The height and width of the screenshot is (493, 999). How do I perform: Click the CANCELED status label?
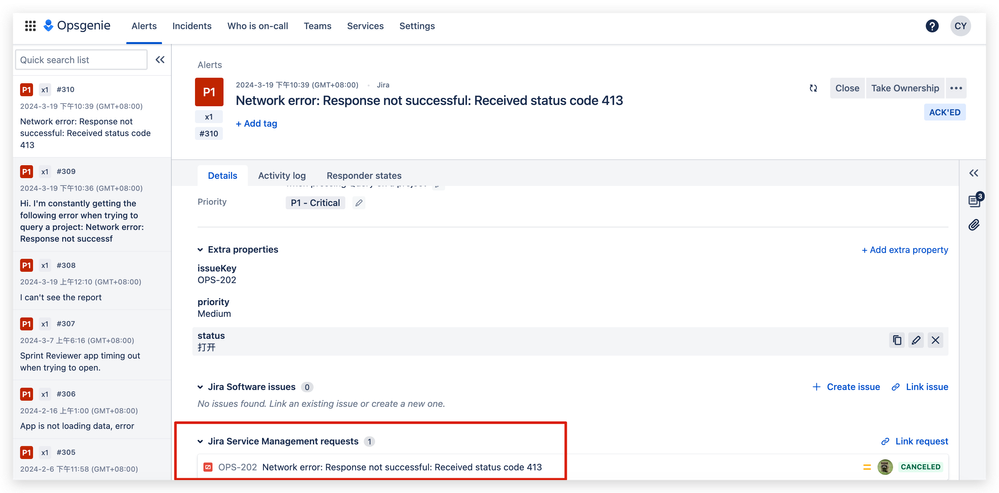pyautogui.click(x=920, y=467)
